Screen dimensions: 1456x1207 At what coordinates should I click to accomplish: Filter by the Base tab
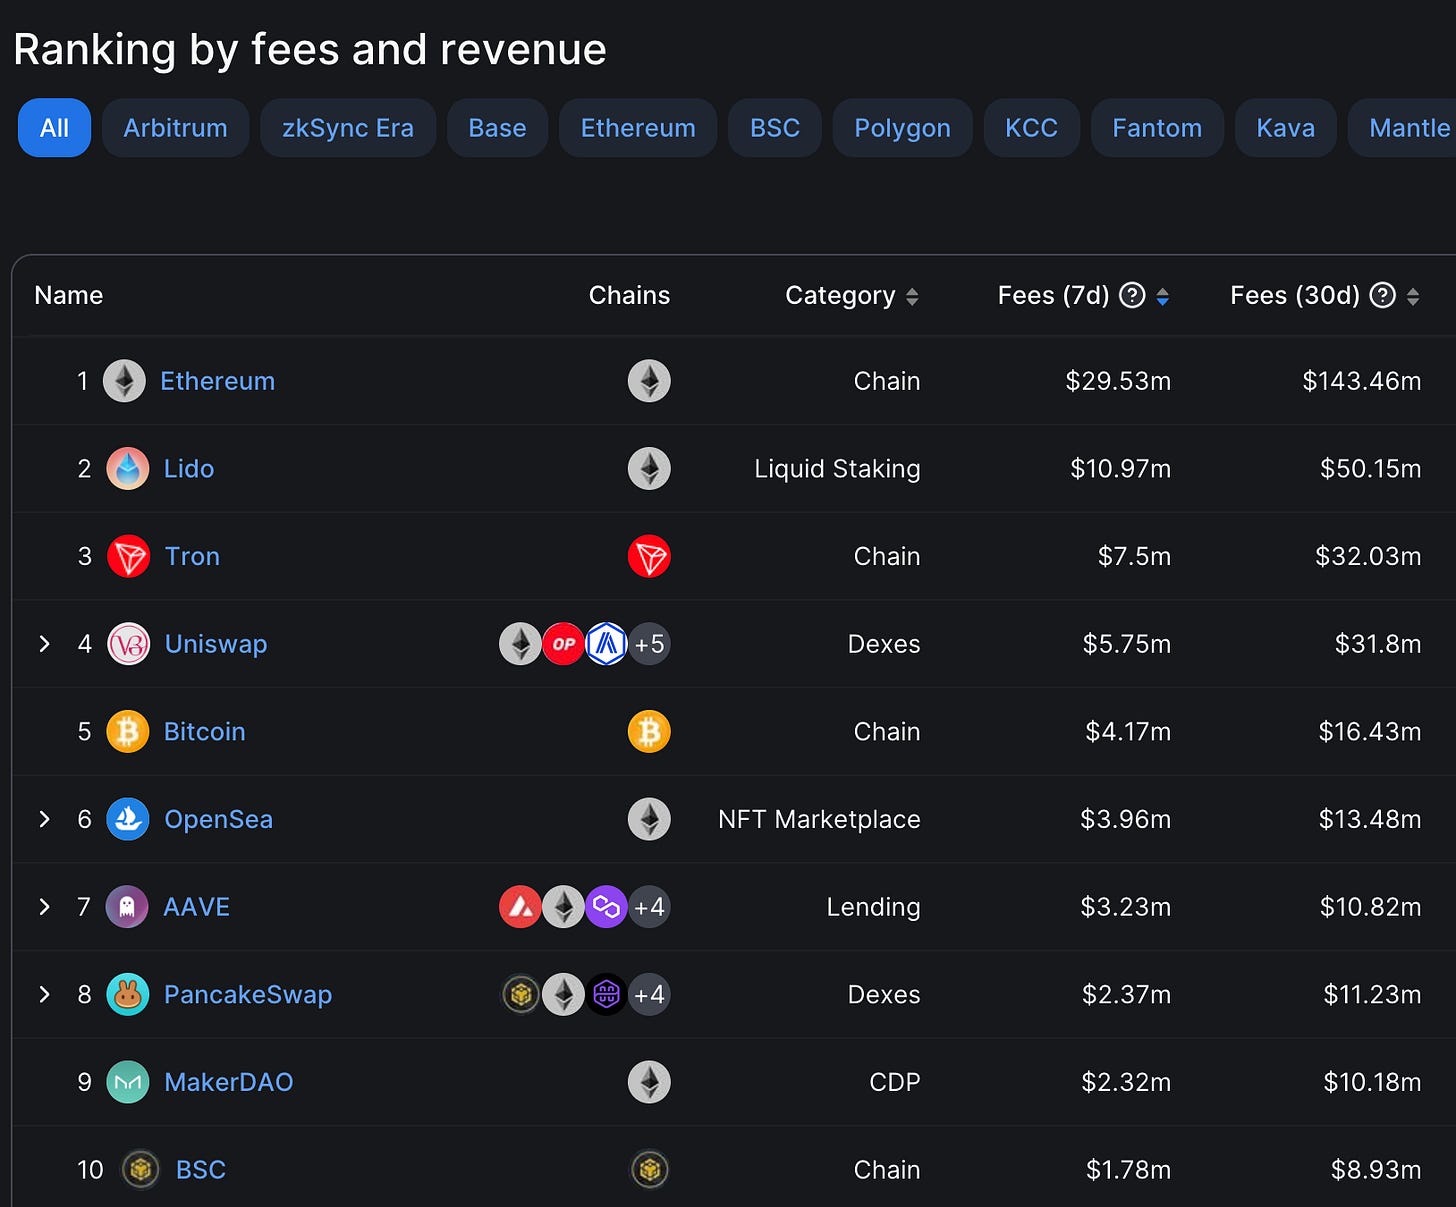497,128
